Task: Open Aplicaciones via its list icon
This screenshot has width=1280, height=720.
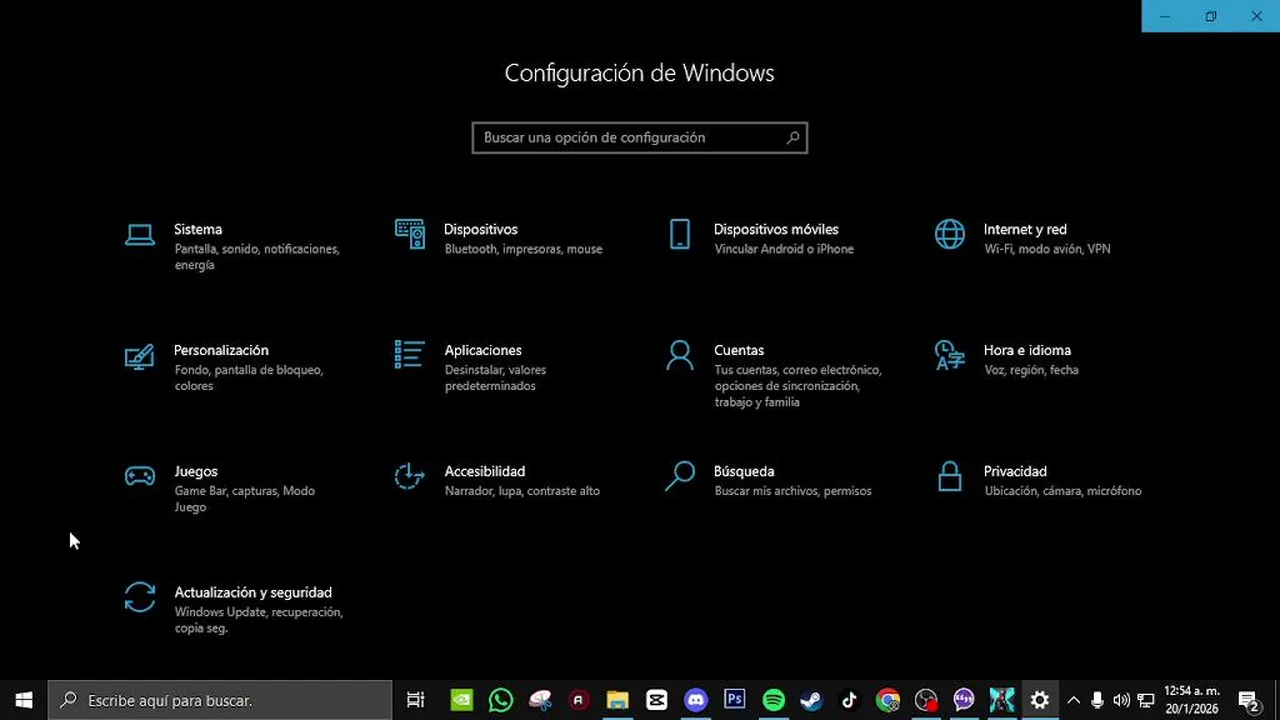Action: click(410, 355)
